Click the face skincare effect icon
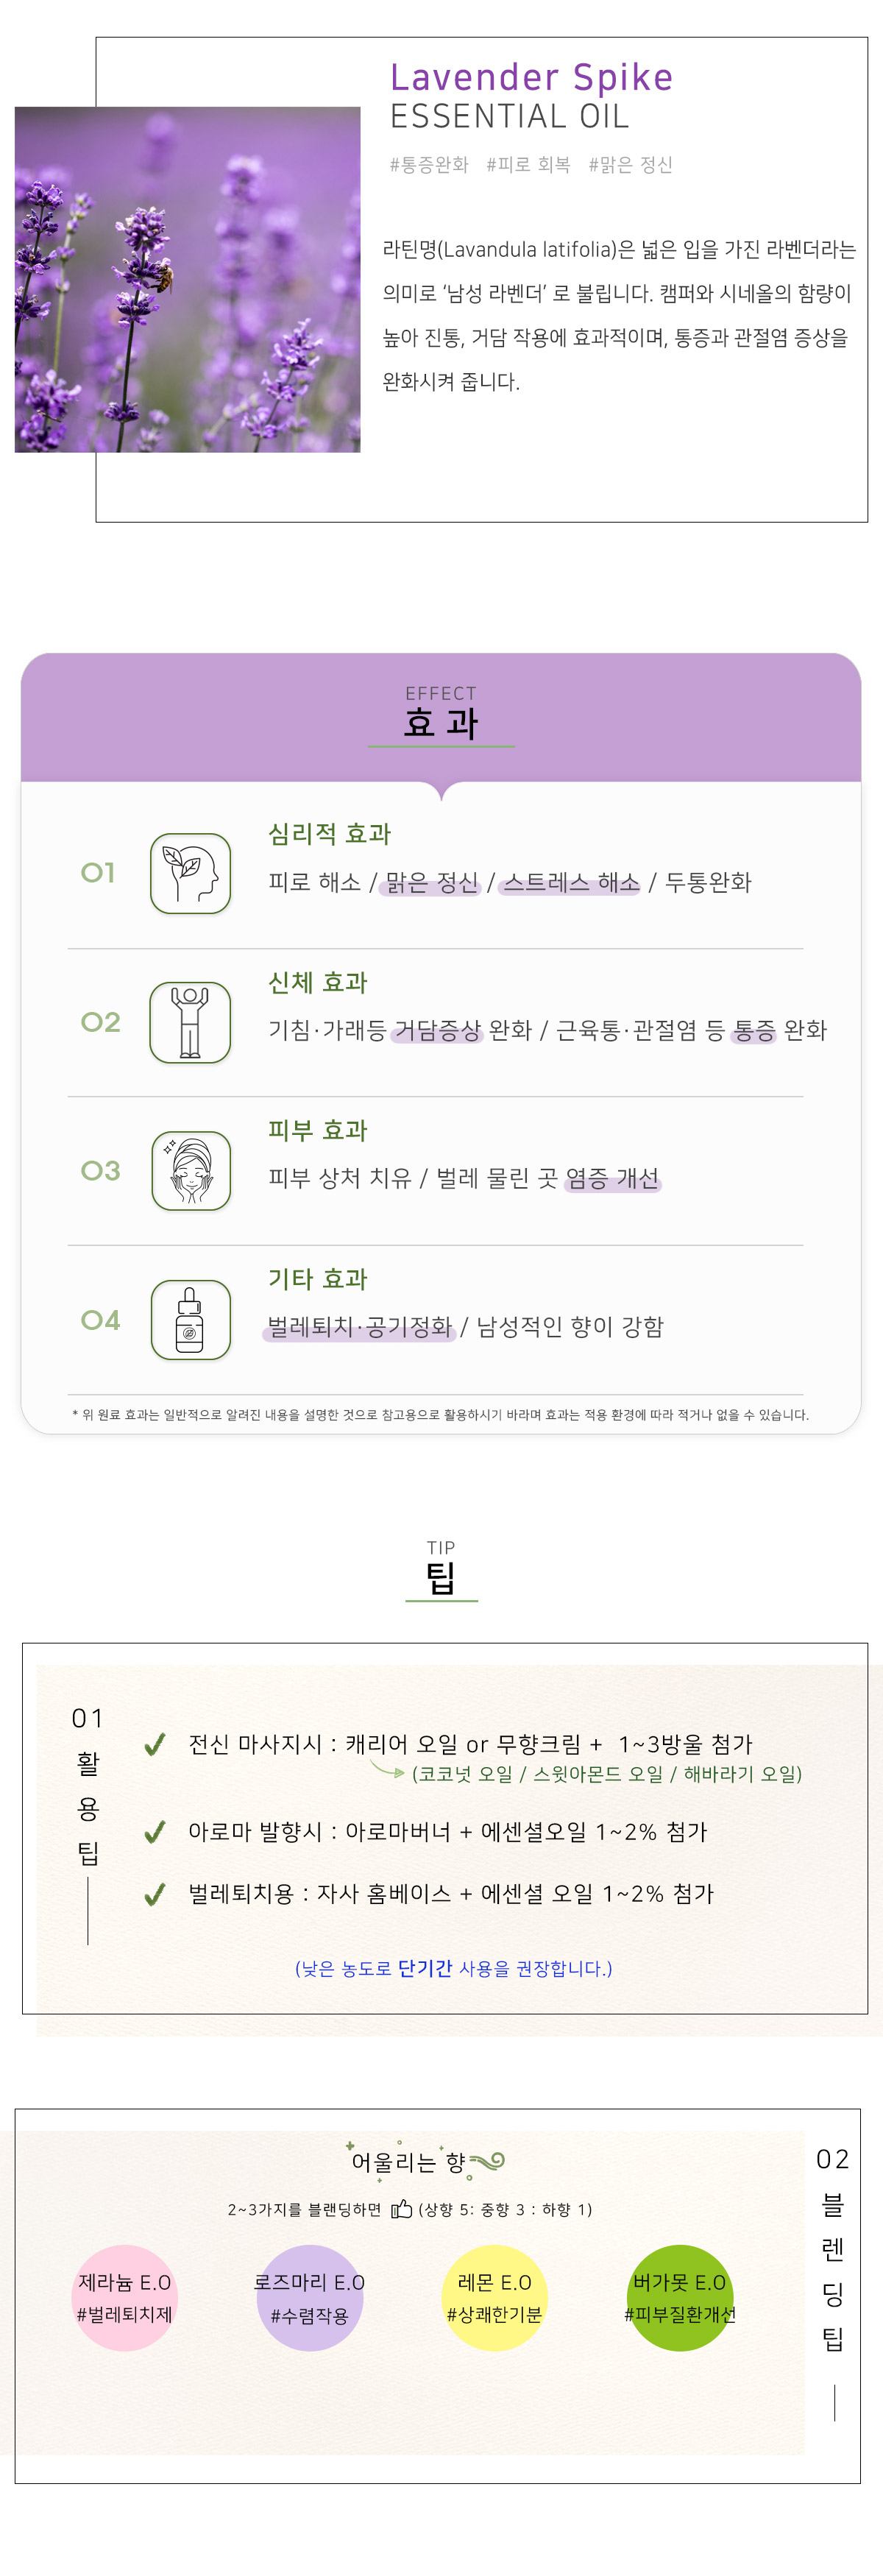Screen dimensions: 883x2576 tap(190, 1170)
